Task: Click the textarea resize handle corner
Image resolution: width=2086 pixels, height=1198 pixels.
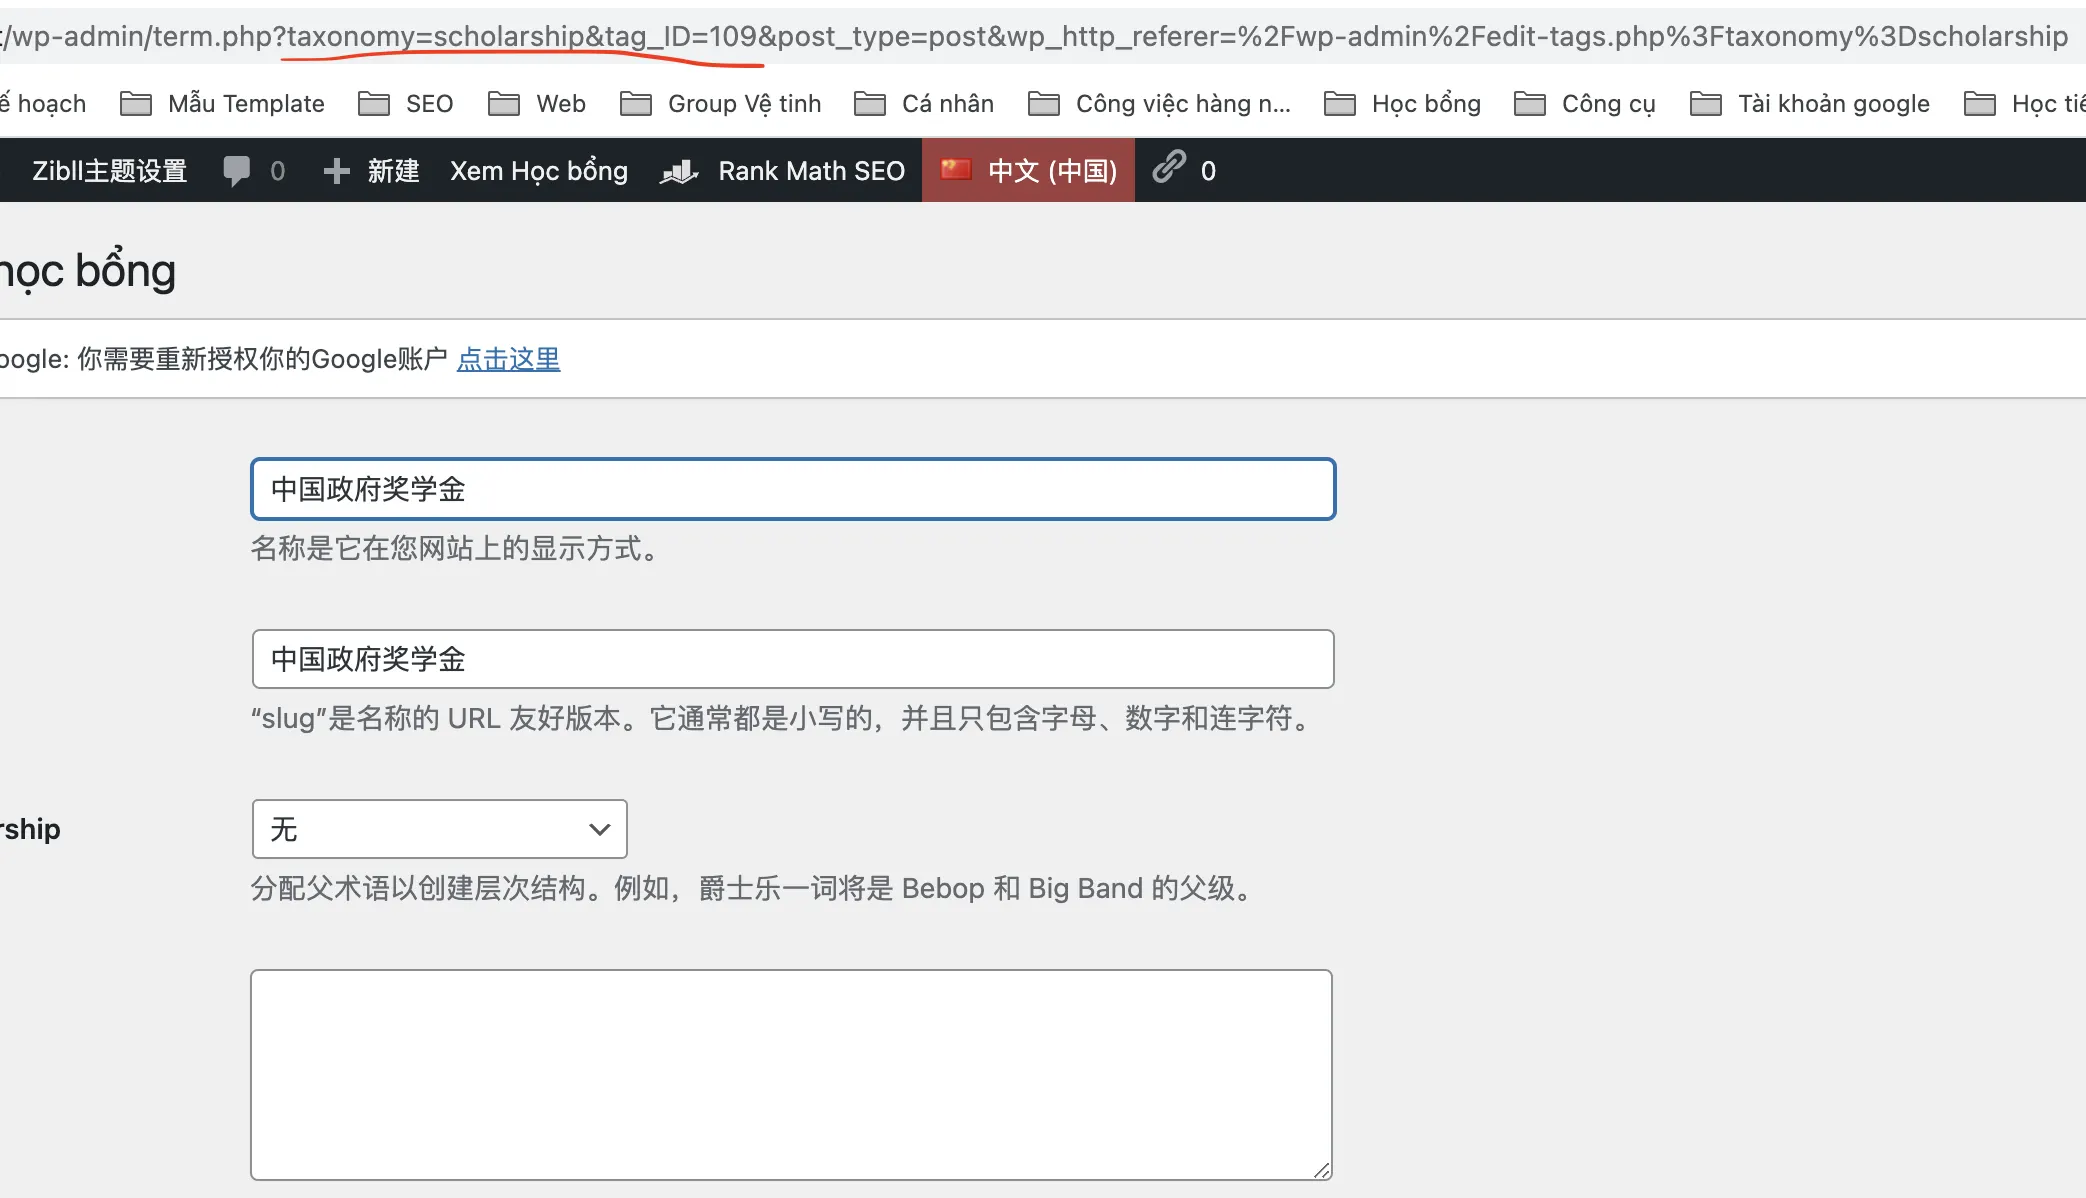Action: 1322,1170
